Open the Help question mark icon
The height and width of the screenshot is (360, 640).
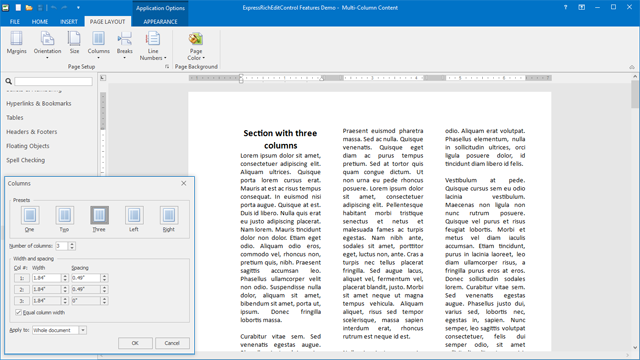coord(565,7)
